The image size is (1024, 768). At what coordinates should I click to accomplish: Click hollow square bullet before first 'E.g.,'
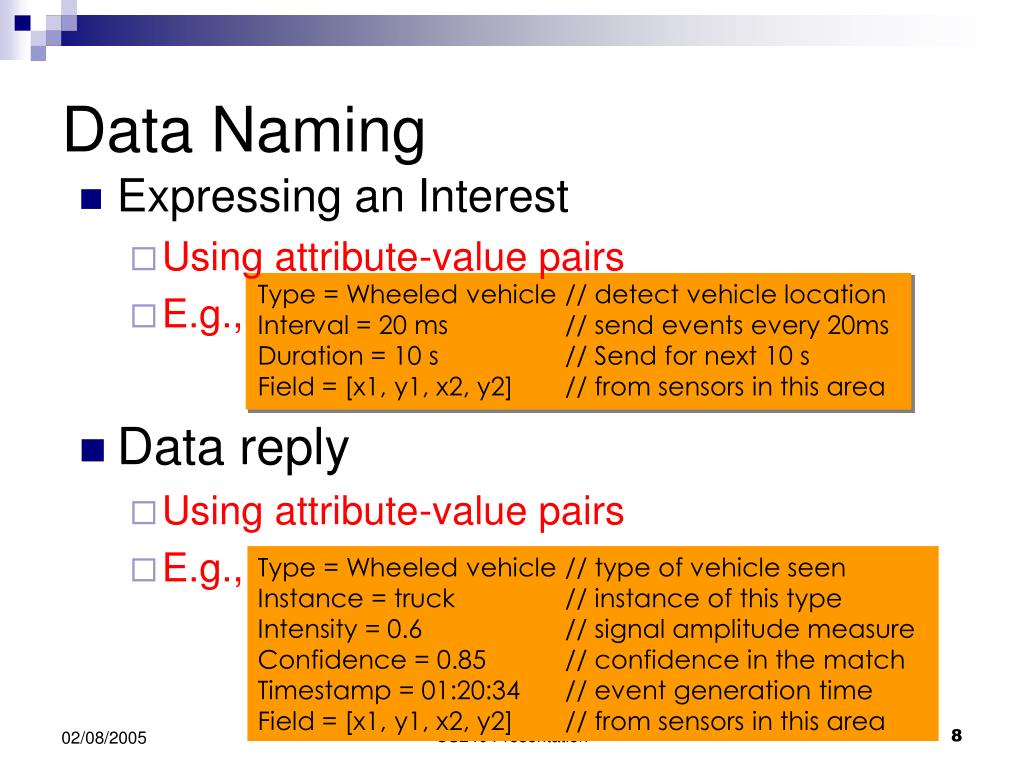(144, 316)
